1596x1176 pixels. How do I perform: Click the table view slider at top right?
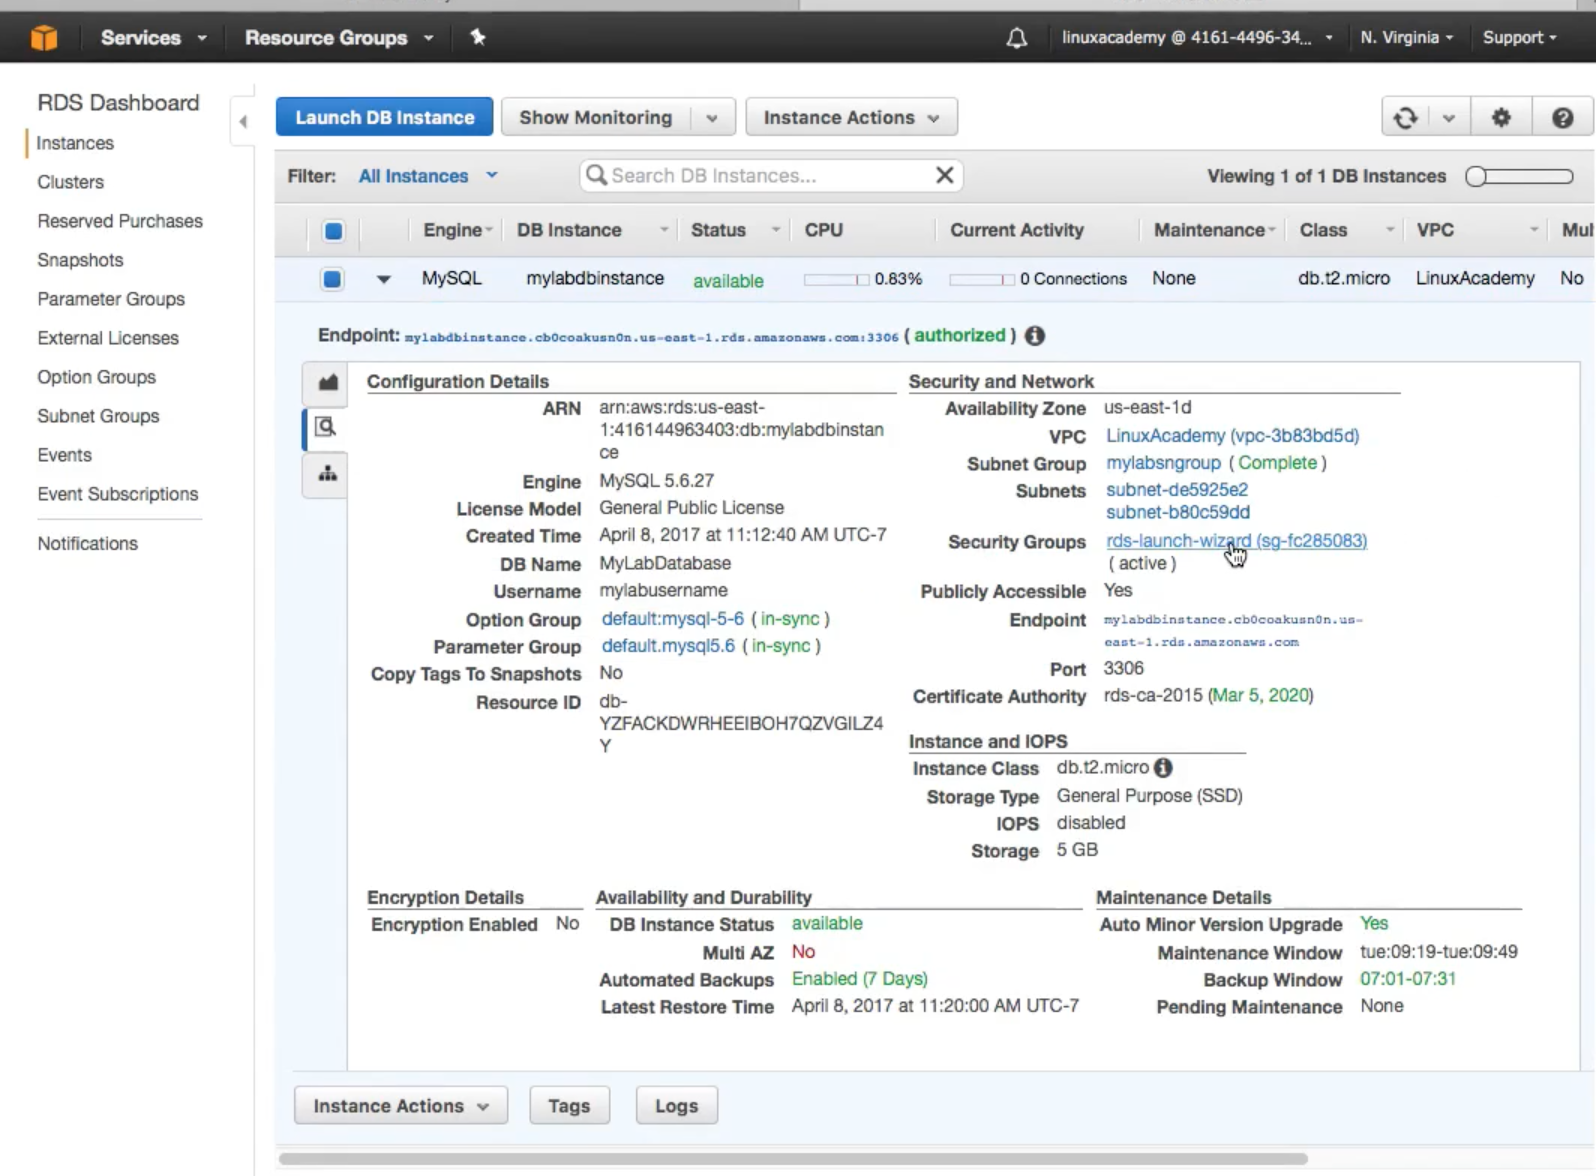(x=1518, y=177)
